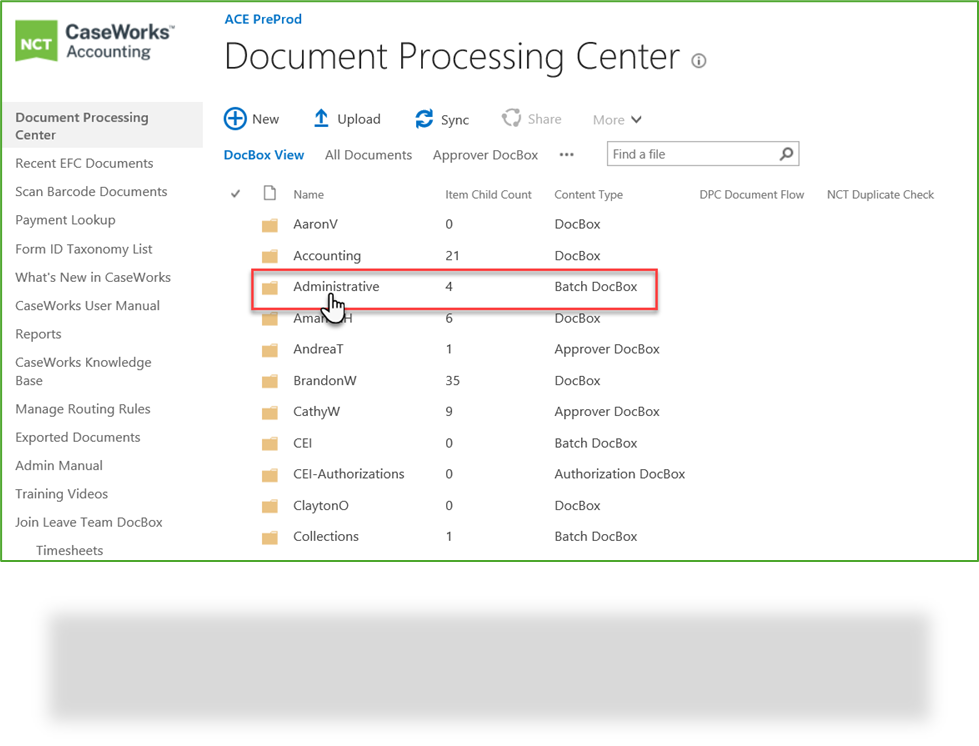Switch to the Approver DocBox tab

(x=485, y=154)
